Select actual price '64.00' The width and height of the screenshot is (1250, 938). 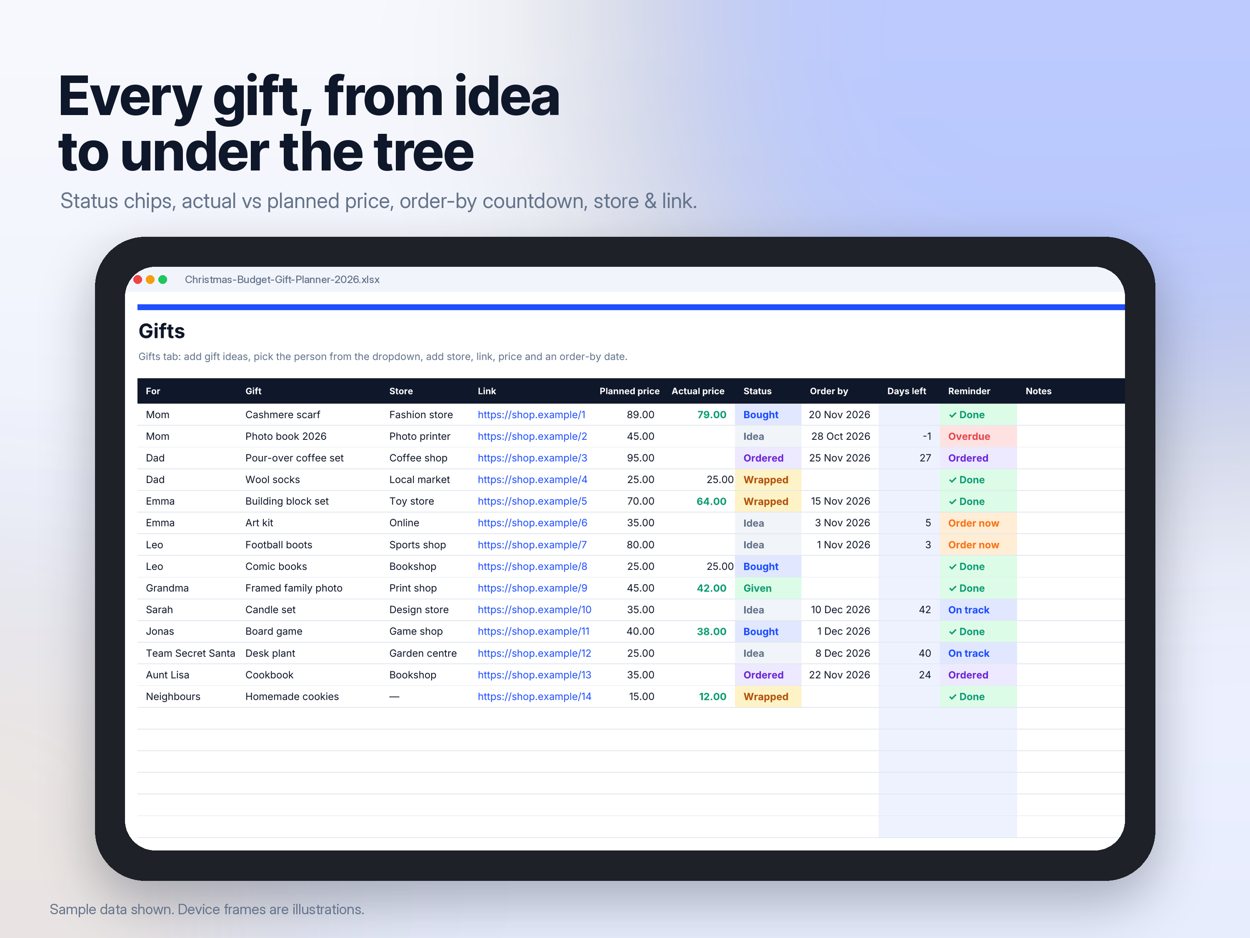[712, 501]
